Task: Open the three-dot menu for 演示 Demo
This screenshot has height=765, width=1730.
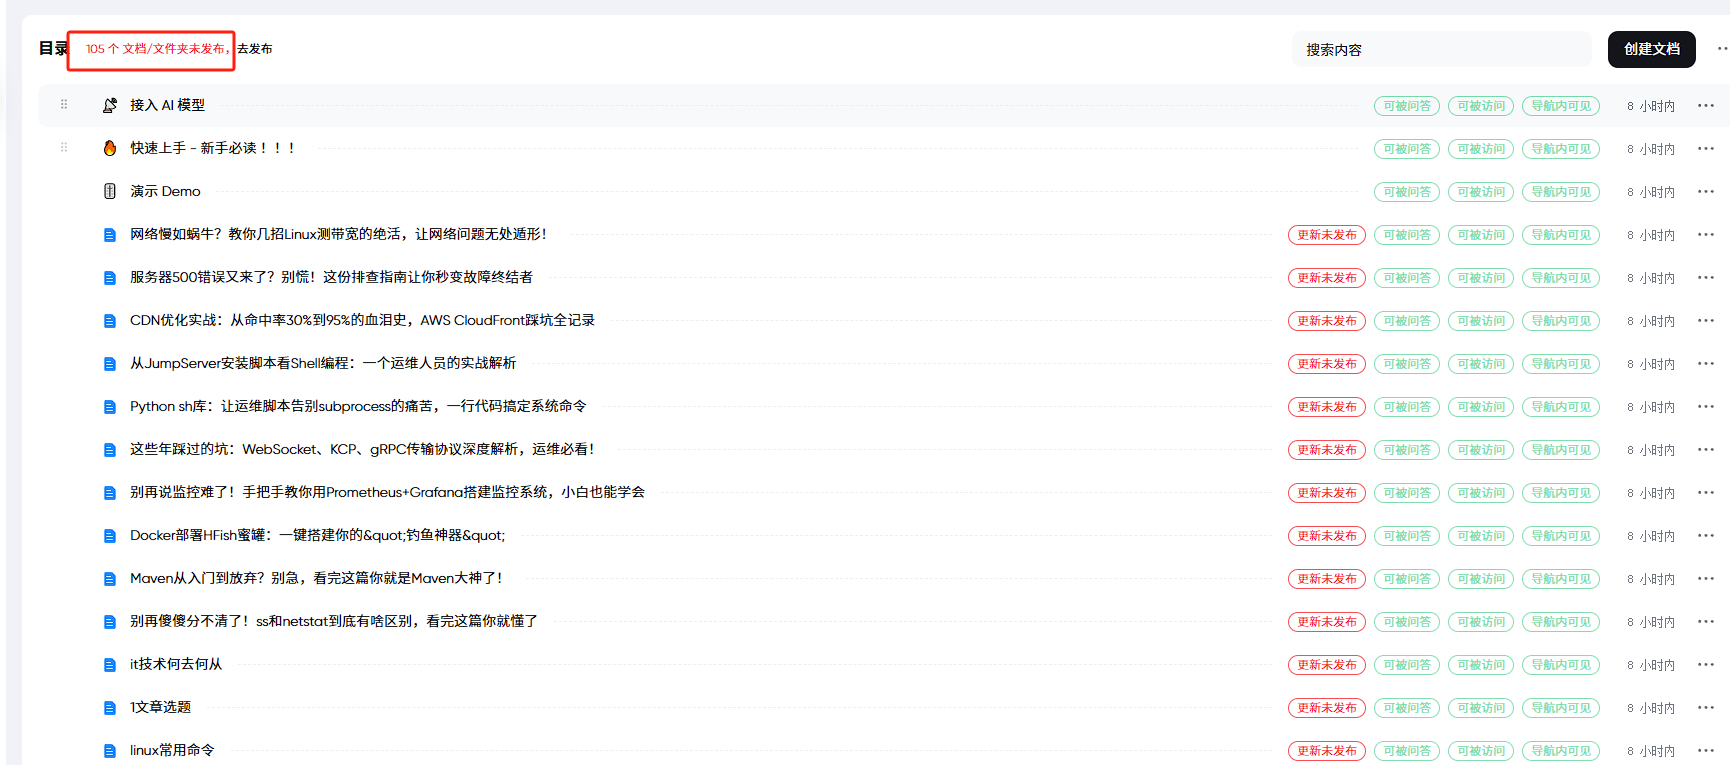Action: 1705,191
